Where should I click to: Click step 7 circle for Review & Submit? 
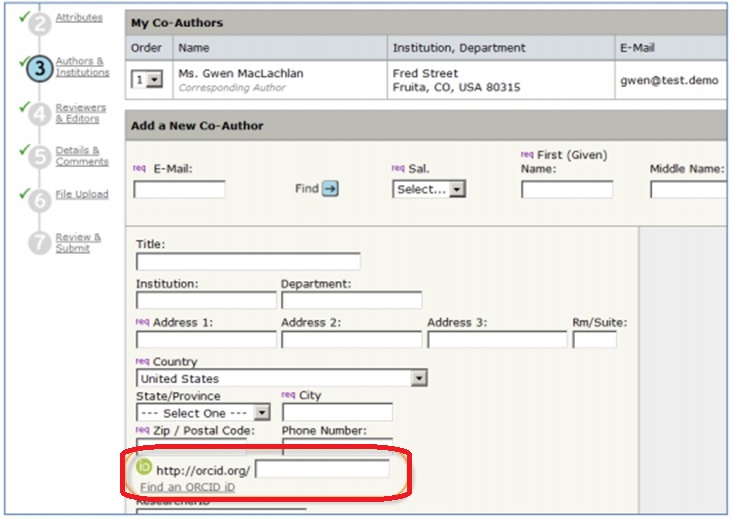39,243
